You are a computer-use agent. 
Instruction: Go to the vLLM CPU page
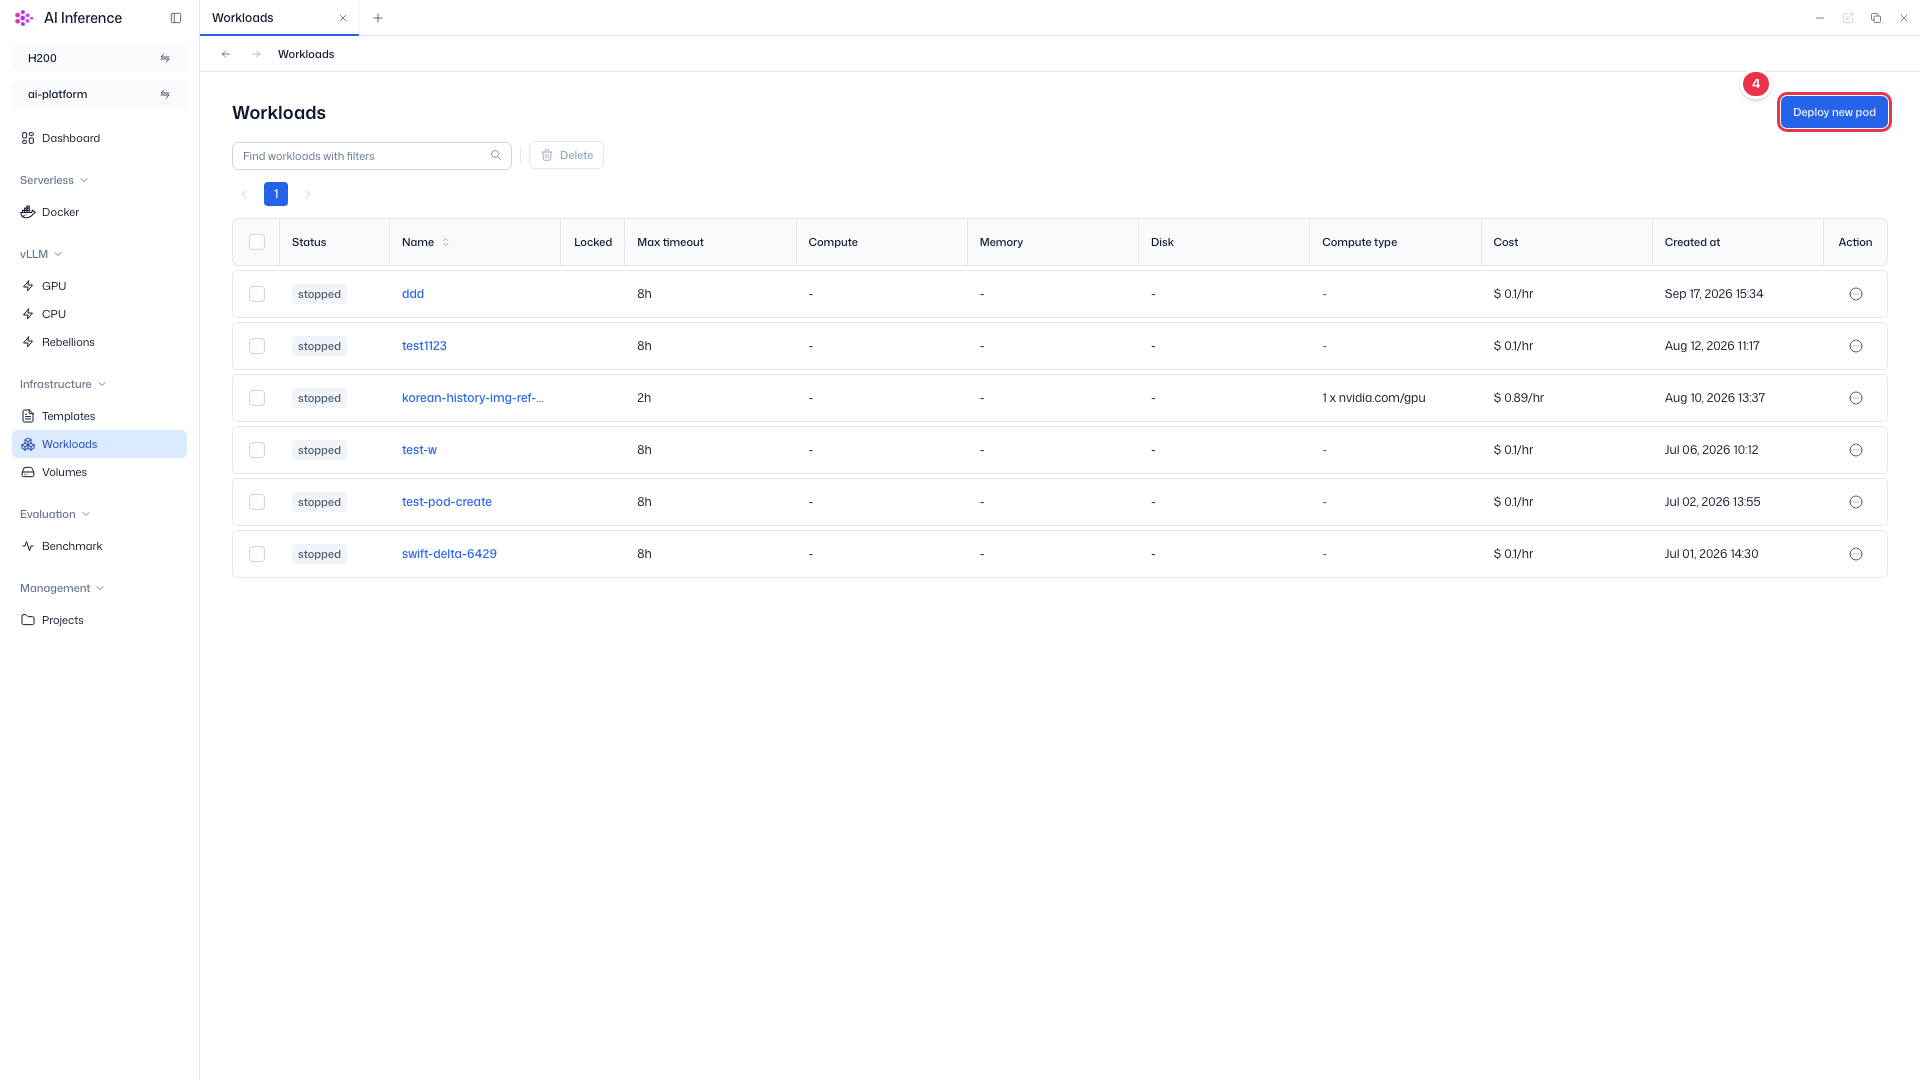(x=99, y=314)
